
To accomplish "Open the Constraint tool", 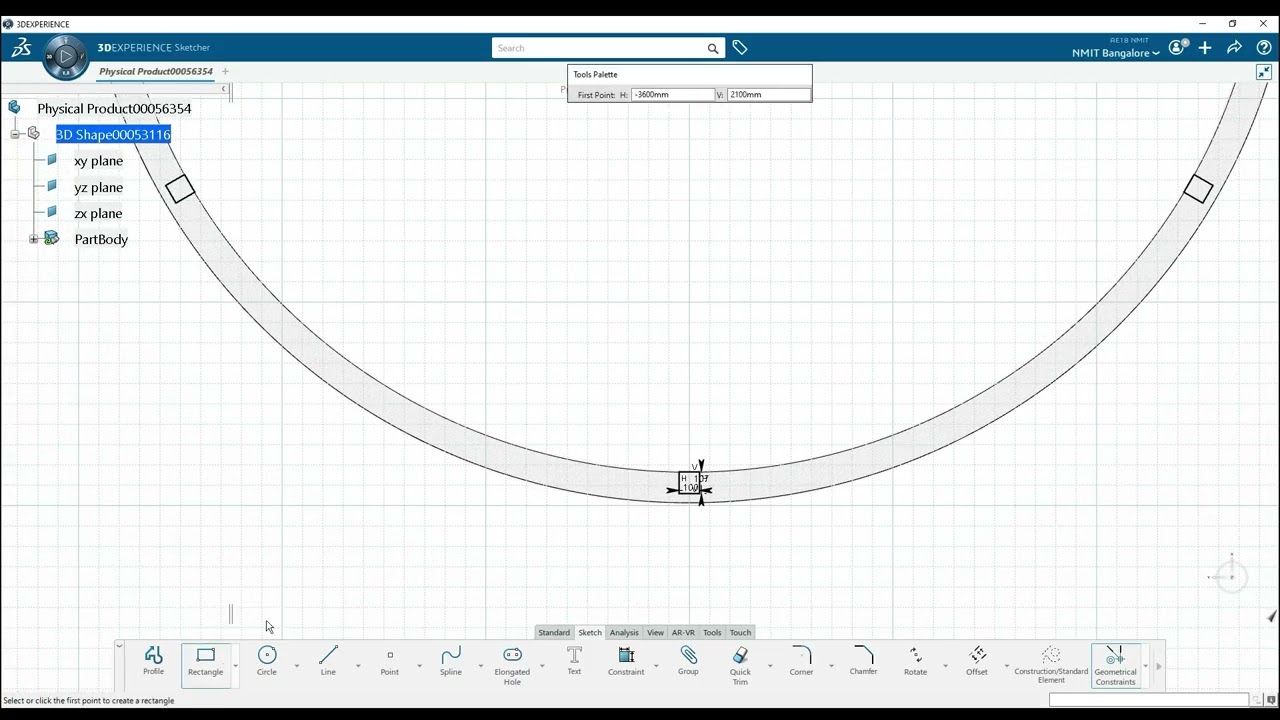I will tap(626, 662).
